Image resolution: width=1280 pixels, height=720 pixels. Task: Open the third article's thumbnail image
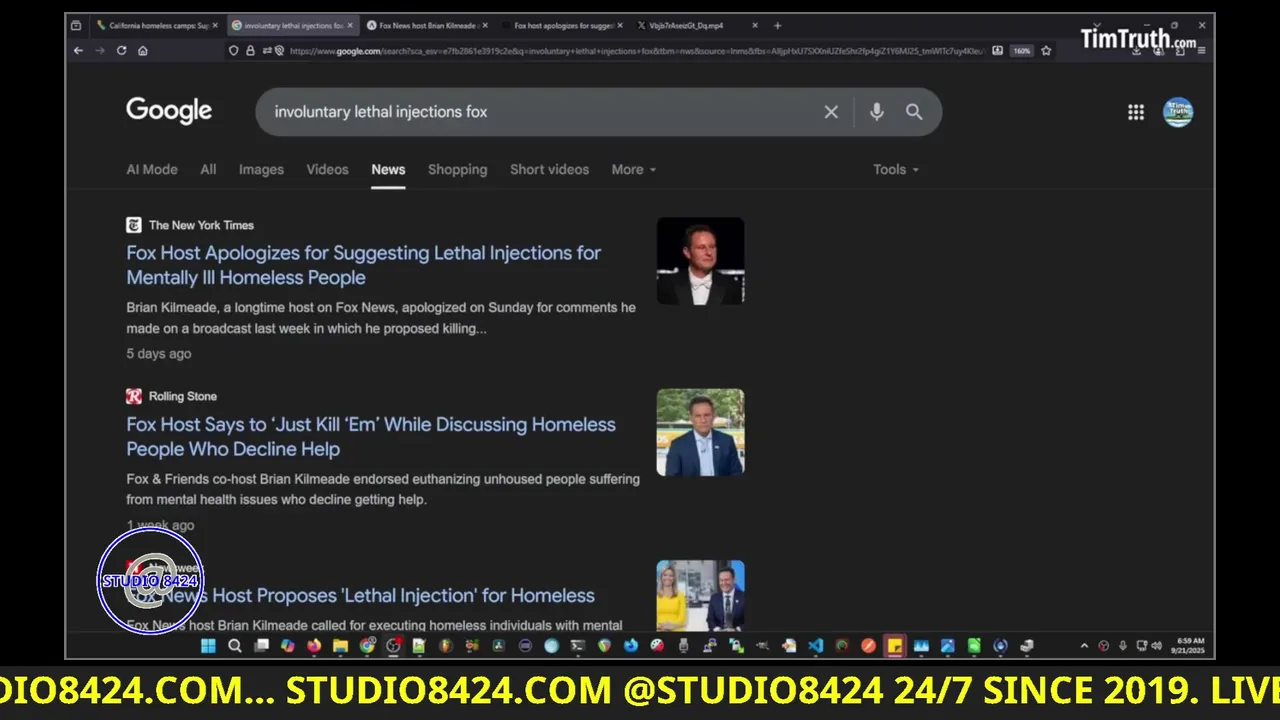(700, 595)
